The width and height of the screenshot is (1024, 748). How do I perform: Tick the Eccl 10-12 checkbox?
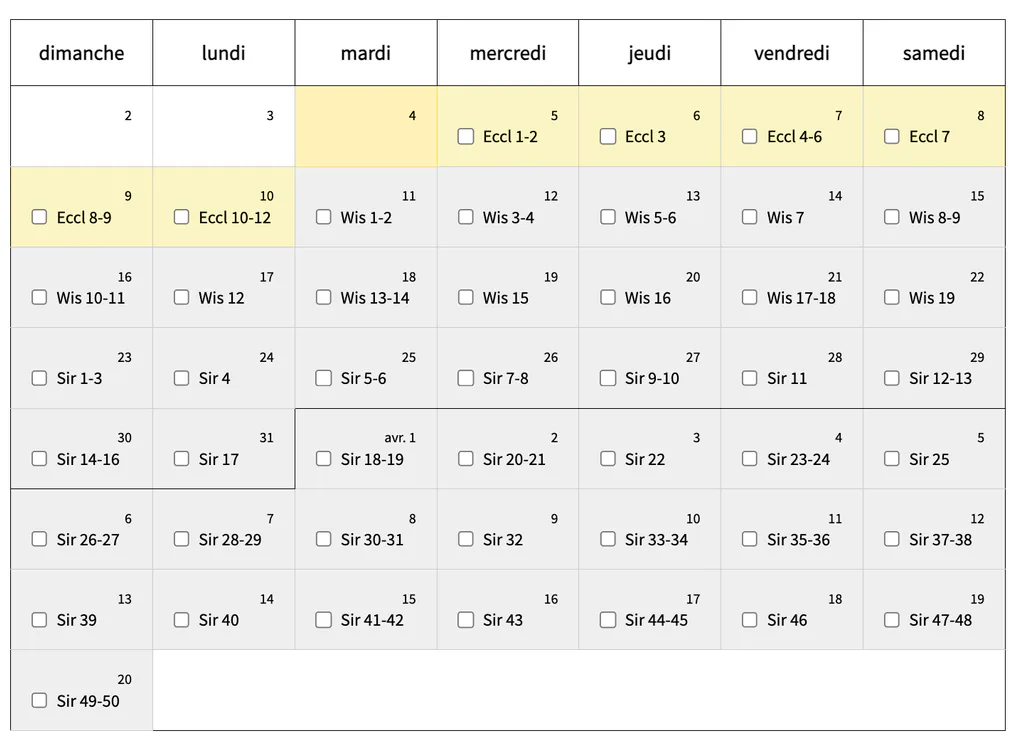[182, 217]
